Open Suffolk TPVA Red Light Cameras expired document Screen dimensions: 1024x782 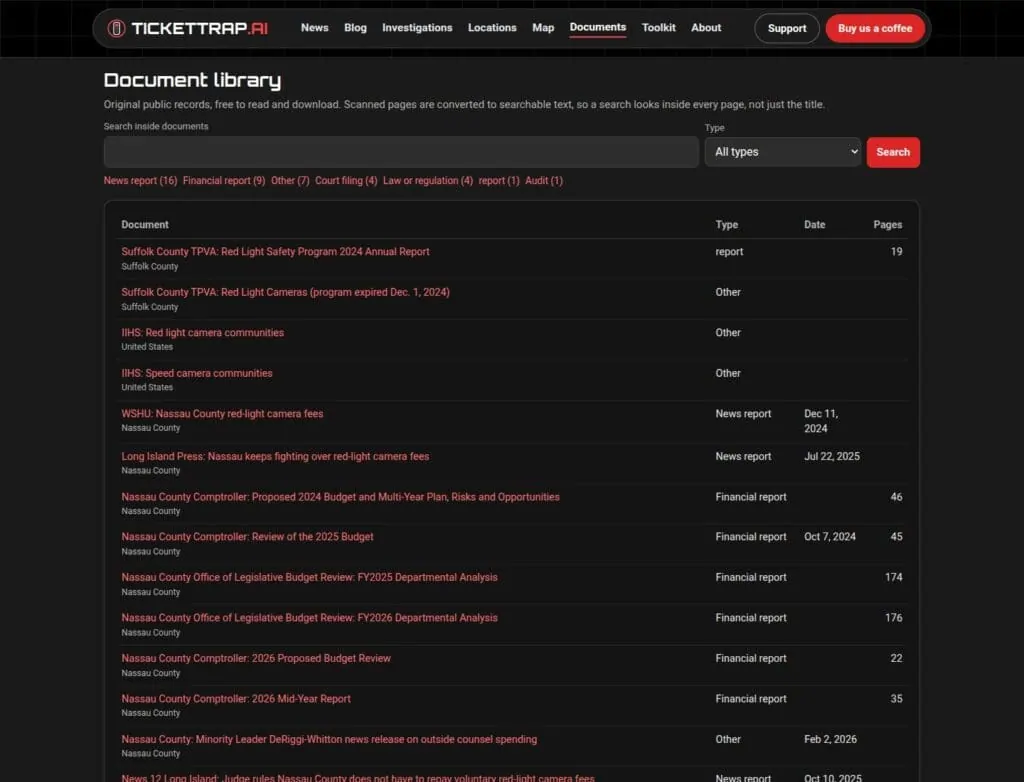(285, 292)
